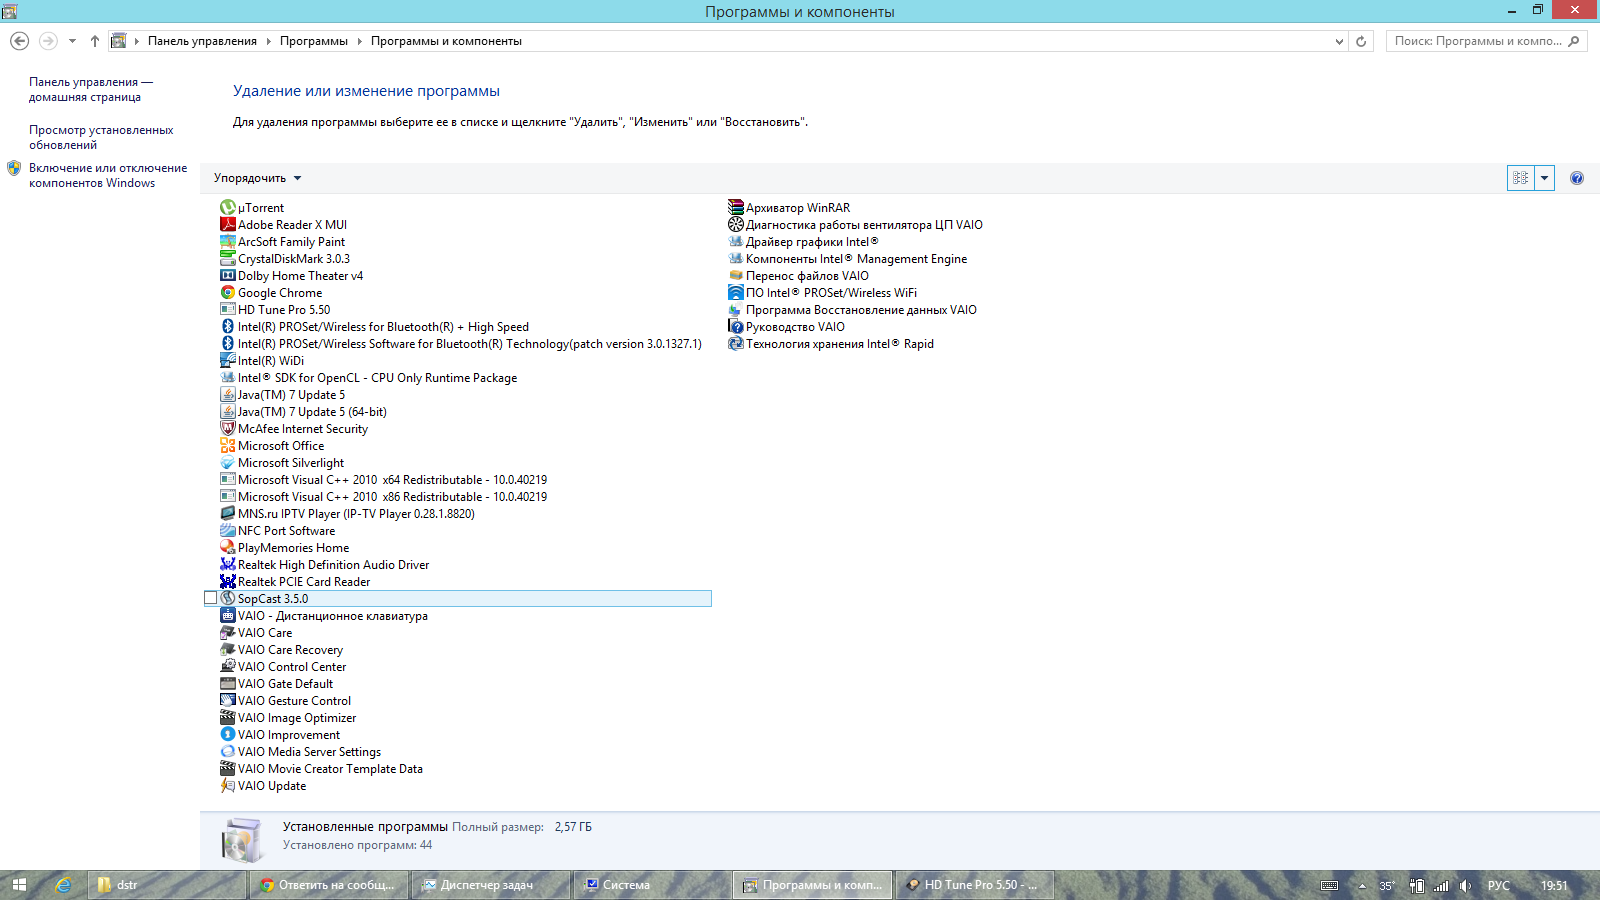Open help with the question mark icon
1600x900 pixels.
tap(1576, 178)
